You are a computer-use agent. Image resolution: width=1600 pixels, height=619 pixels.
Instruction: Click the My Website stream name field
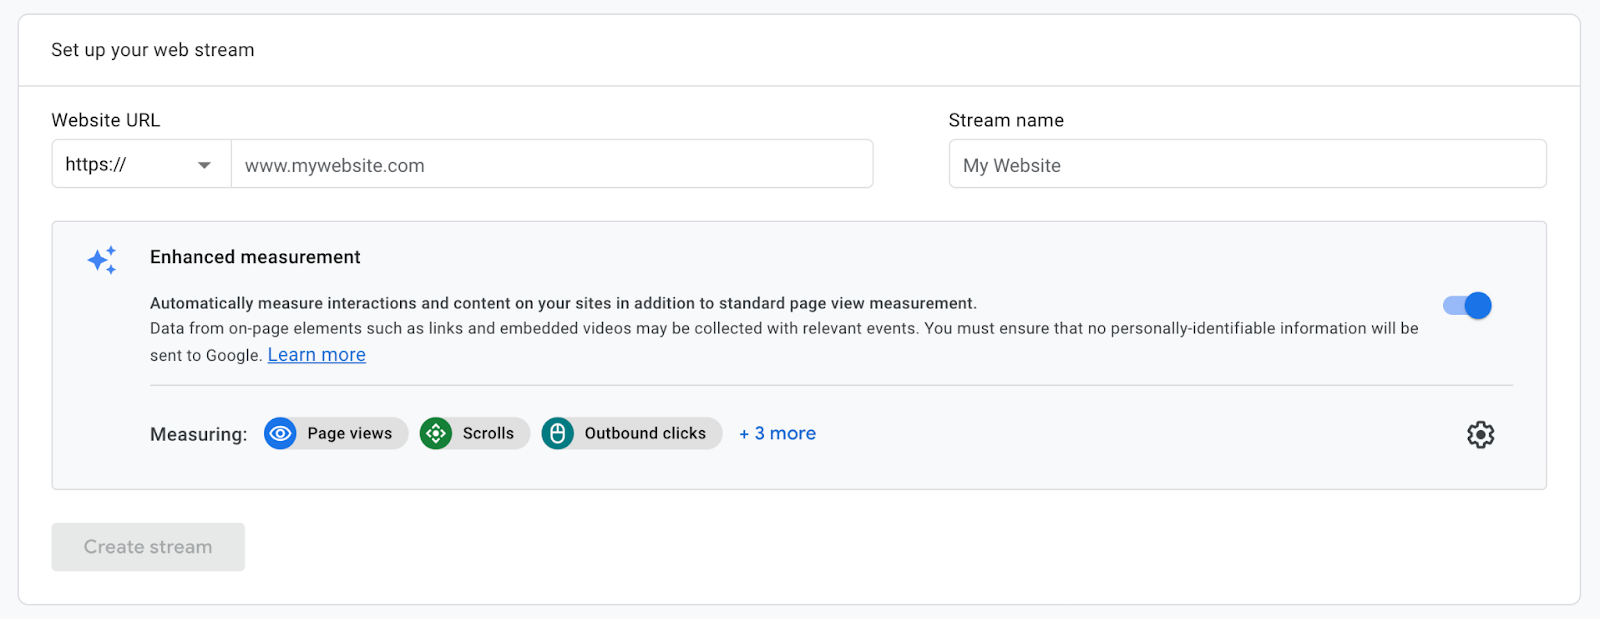[1246, 165]
